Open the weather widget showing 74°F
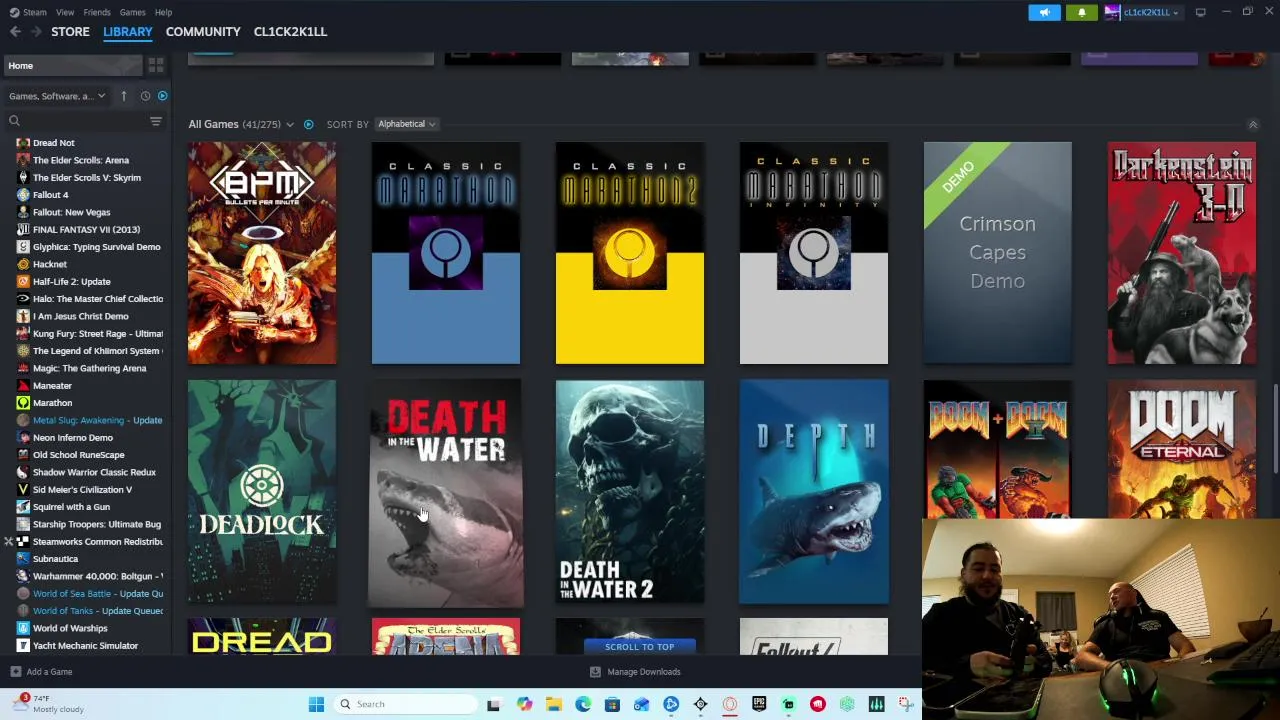The image size is (1280, 720). (48, 704)
